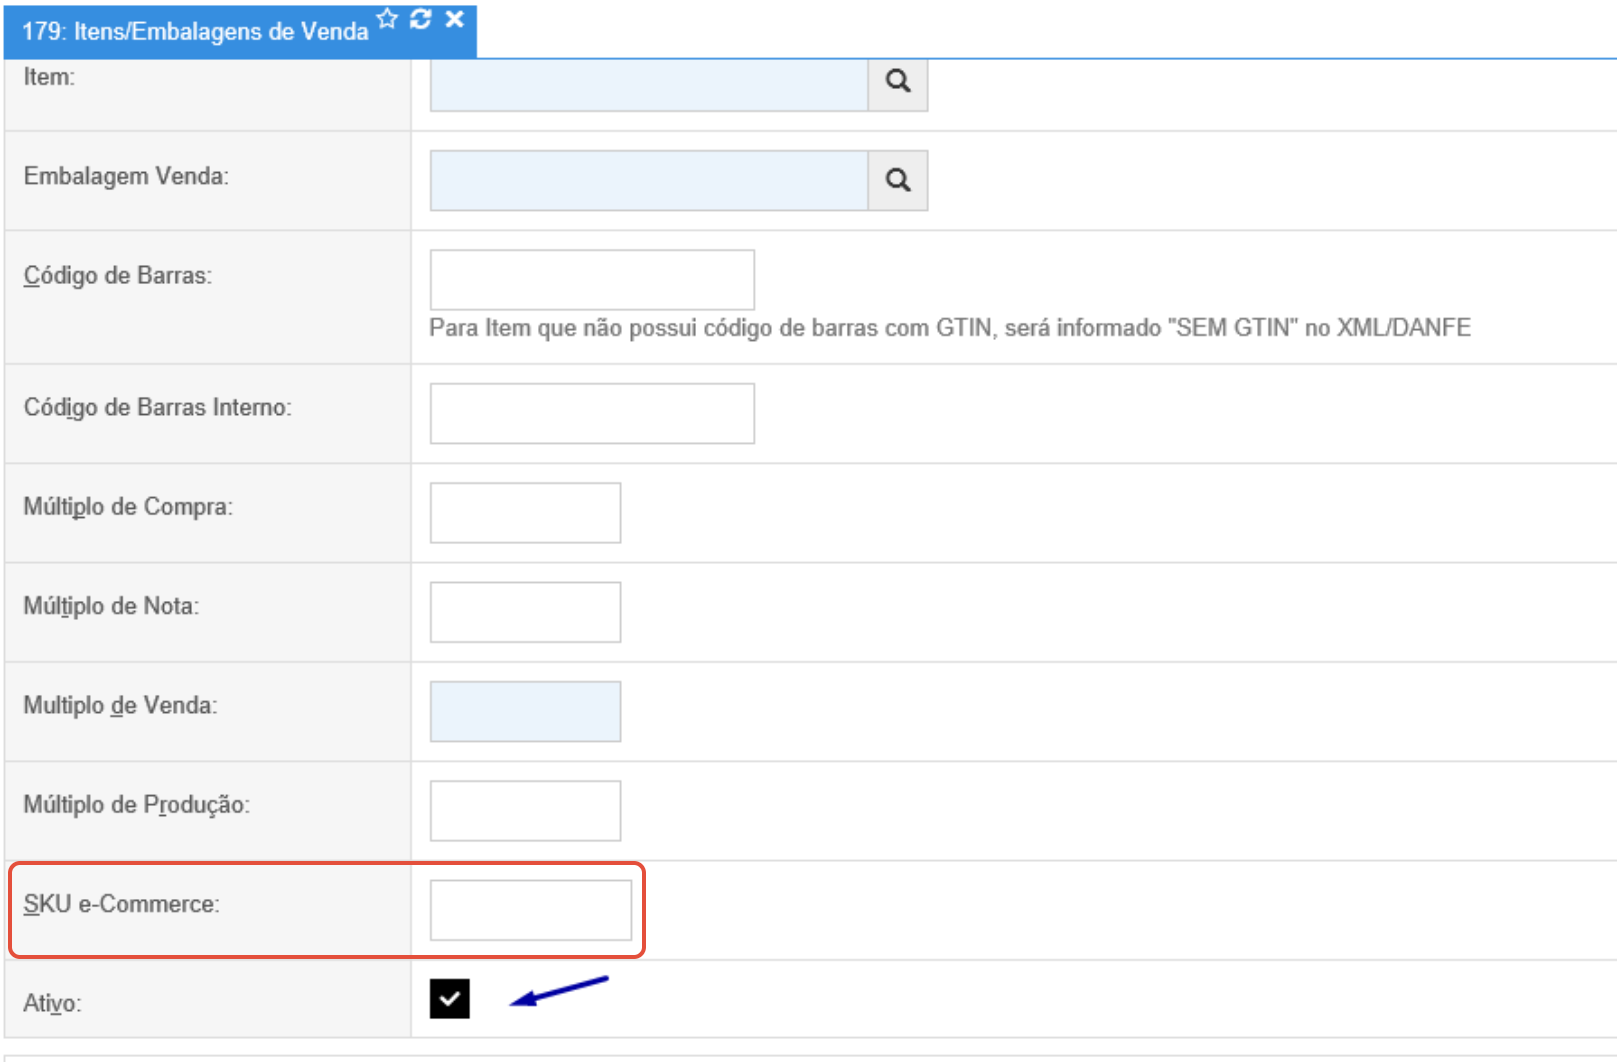1617x1062 pixels.
Task: Click the 'Embalagem Venda:' label
Action: 126,177
